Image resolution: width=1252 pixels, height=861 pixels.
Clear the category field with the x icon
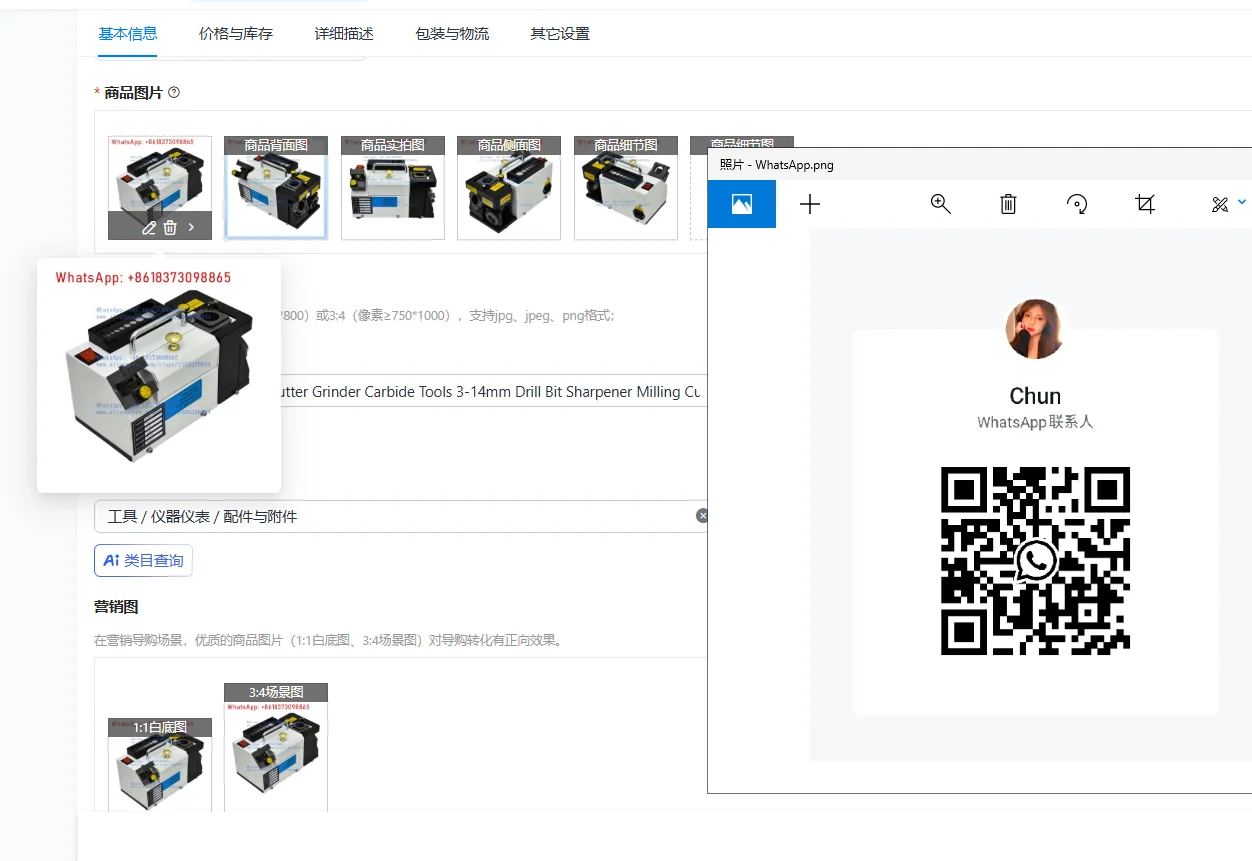coord(702,516)
